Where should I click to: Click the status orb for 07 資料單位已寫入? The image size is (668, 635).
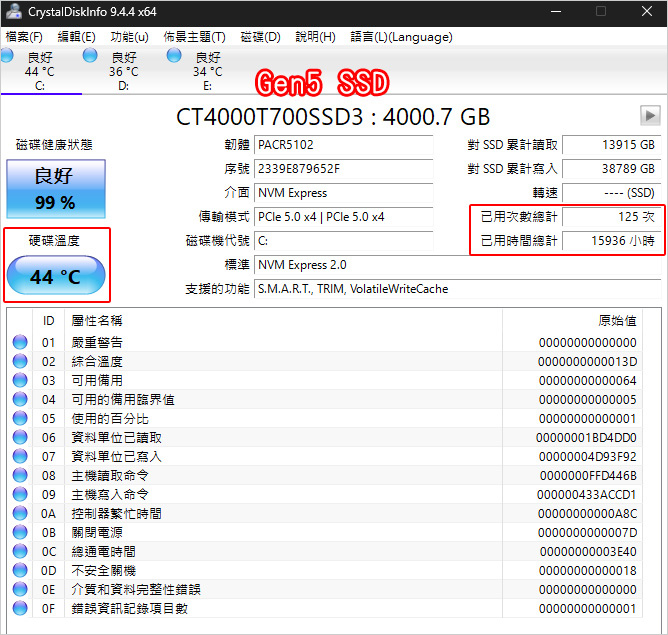click(20, 456)
